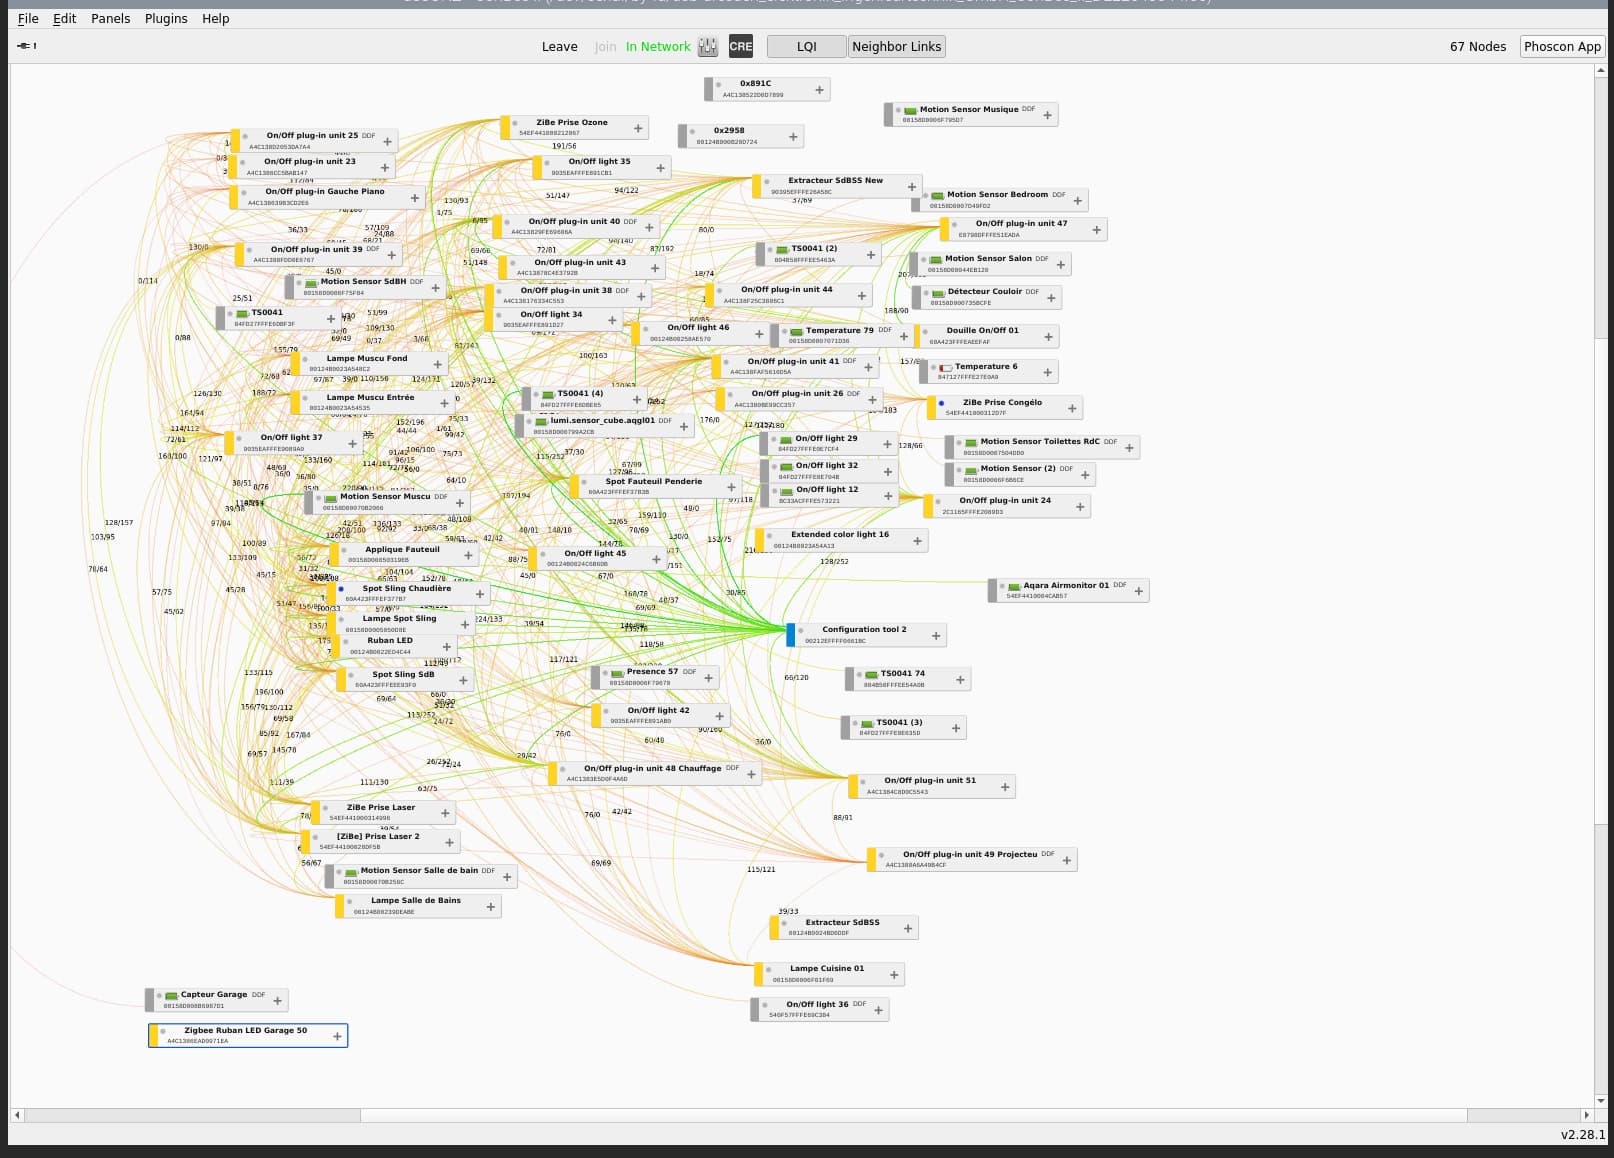
Task: Click battery icon on Détecteur Couloir
Action: [x=939, y=292]
